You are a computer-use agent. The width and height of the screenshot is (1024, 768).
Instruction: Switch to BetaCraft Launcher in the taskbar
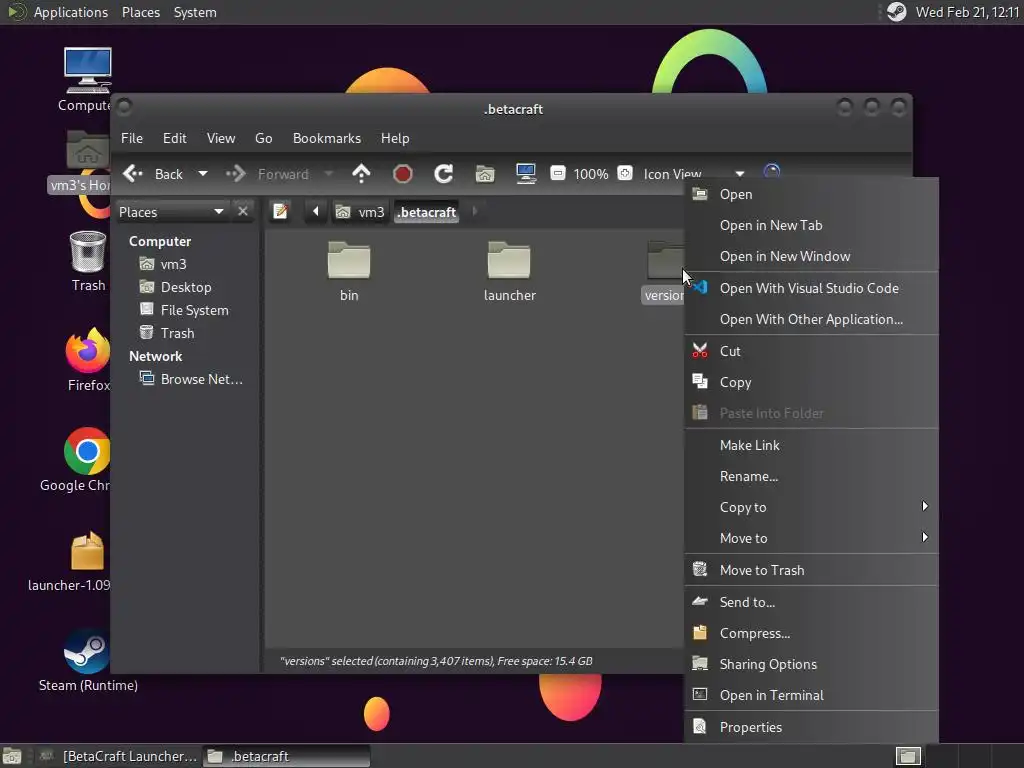pos(116,756)
